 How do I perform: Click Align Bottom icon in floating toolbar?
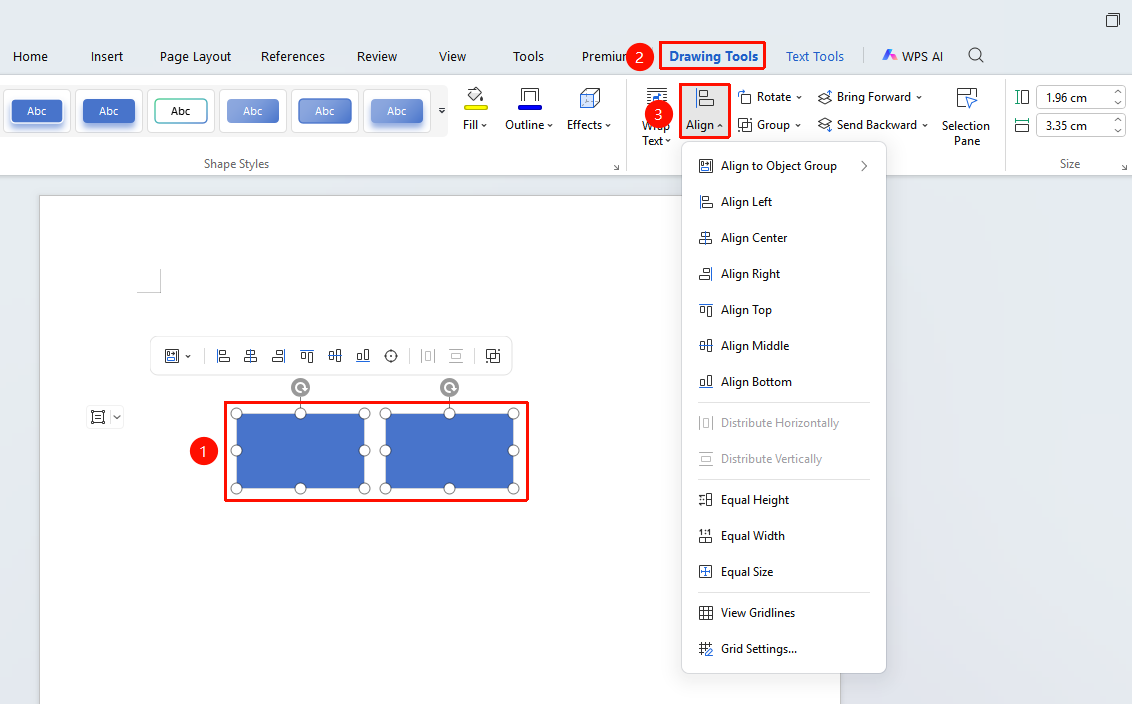click(x=363, y=356)
